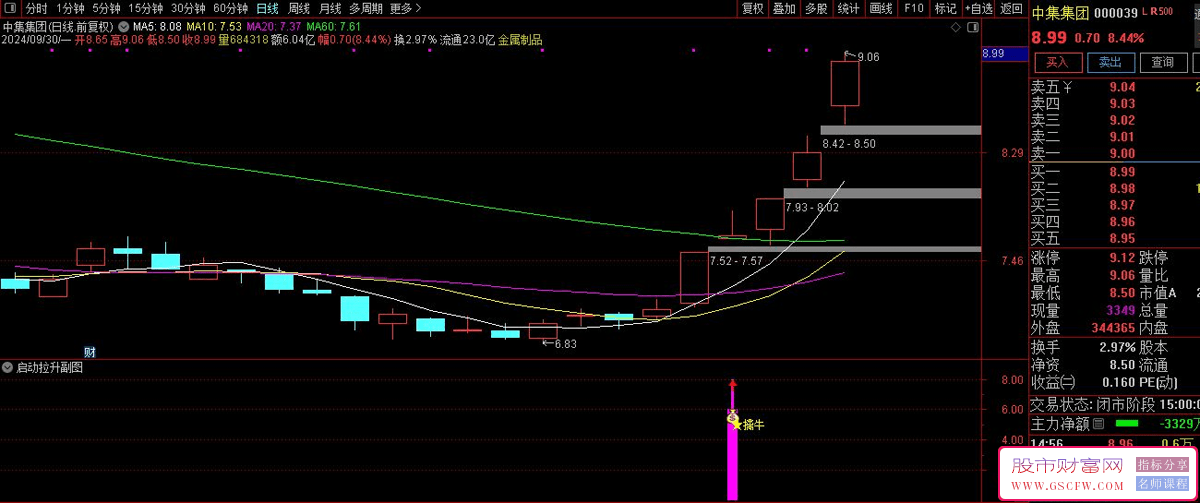This screenshot has width=1200, height=503.
Task: Select the 买一 8.99 order row
Action: pos(1115,172)
